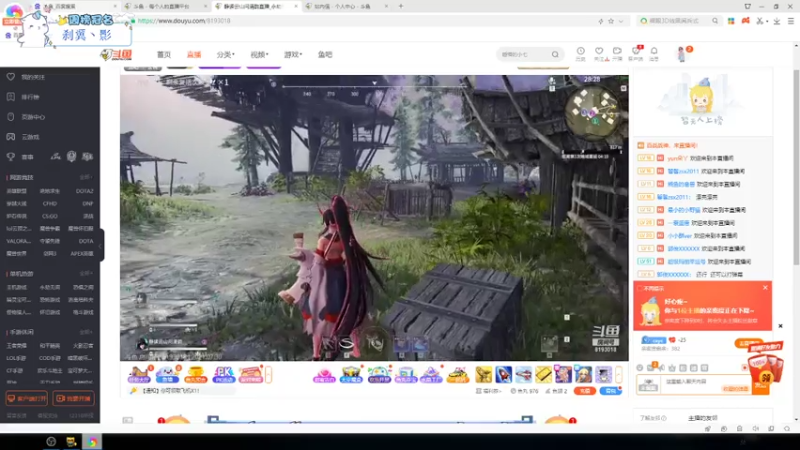The image size is (800, 450).
Task: Open the DOTA2 category link
Action: click(x=84, y=191)
